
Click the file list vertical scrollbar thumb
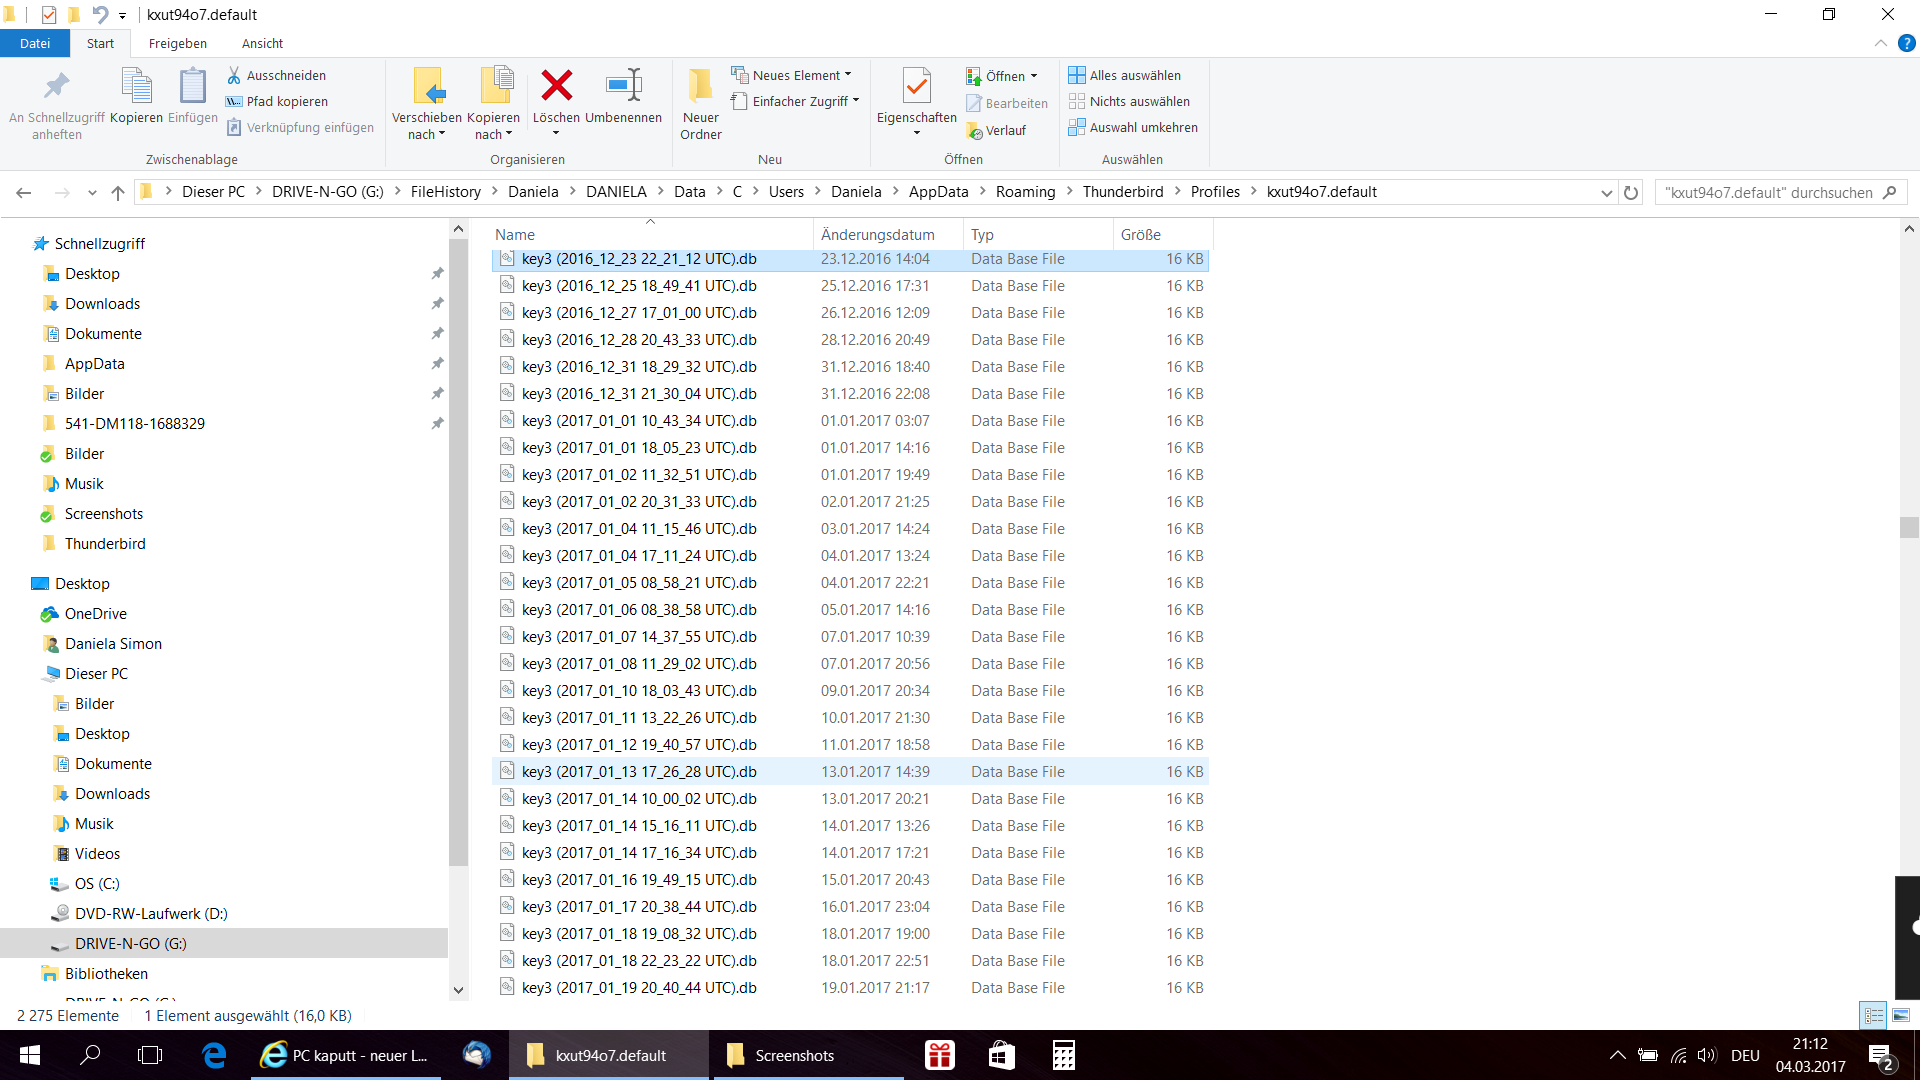tap(1909, 527)
